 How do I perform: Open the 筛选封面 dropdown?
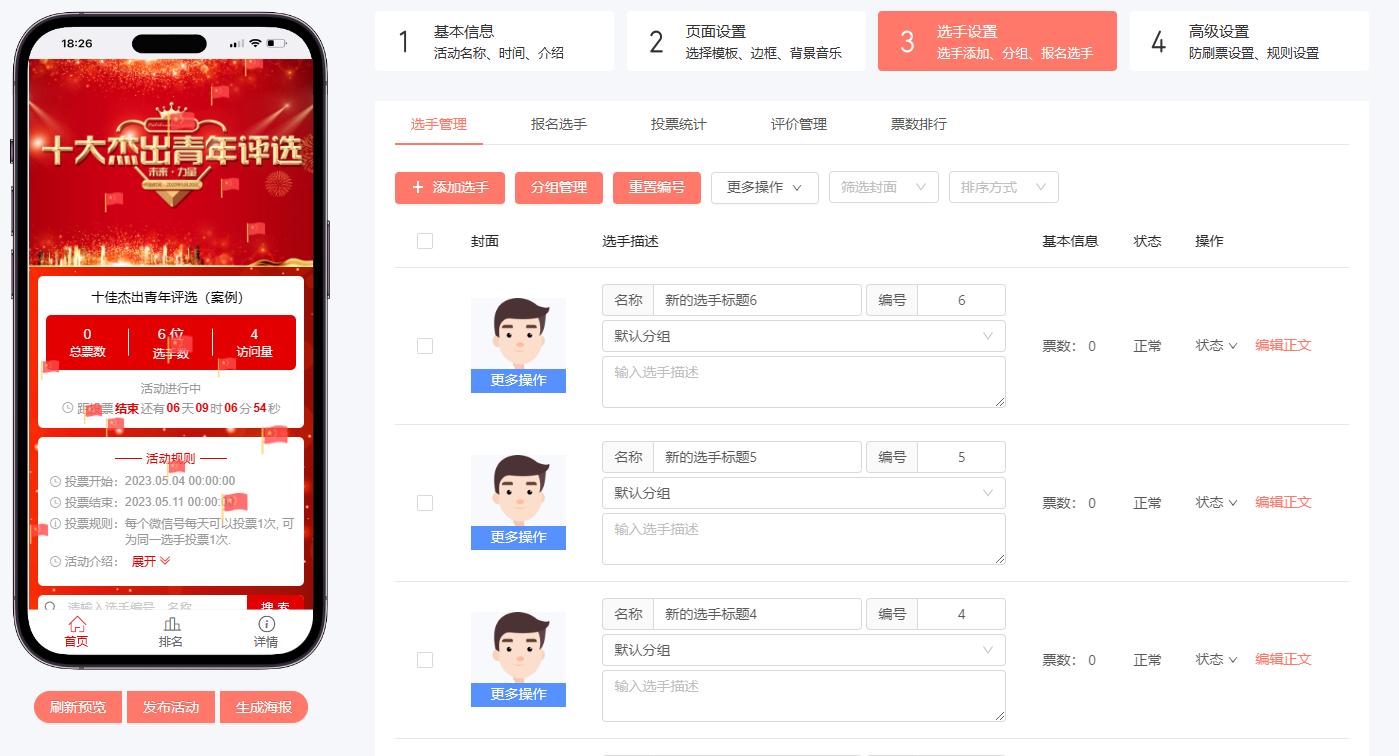(x=883, y=187)
